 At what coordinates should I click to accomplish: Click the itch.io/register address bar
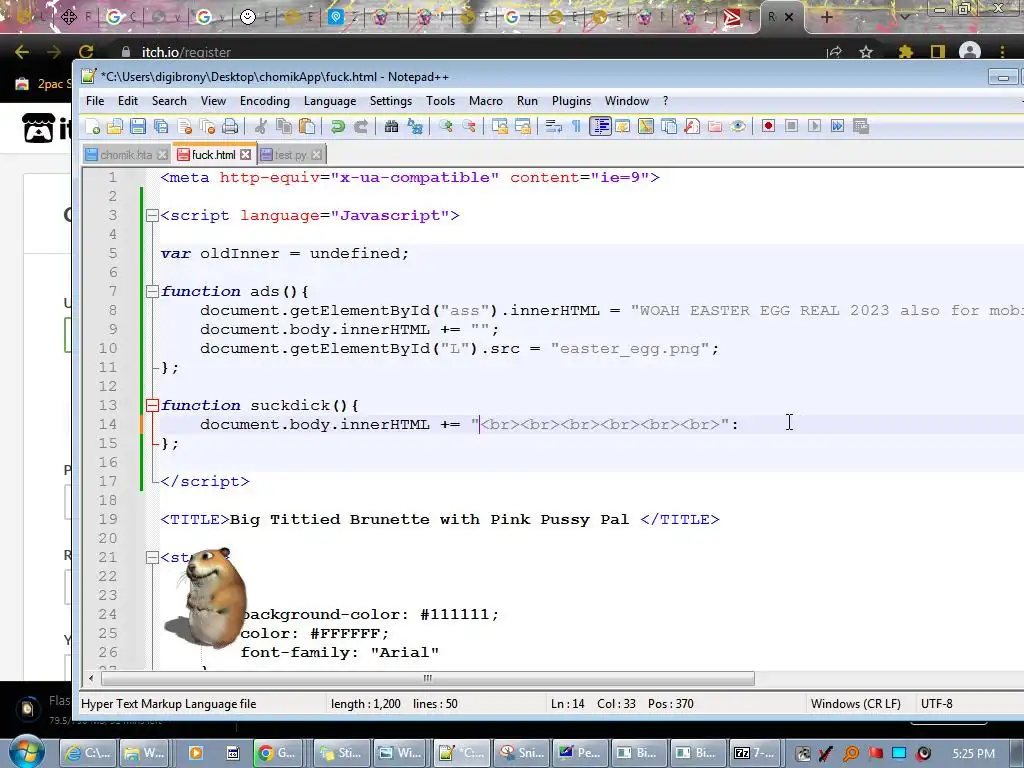(x=187, y=52)
